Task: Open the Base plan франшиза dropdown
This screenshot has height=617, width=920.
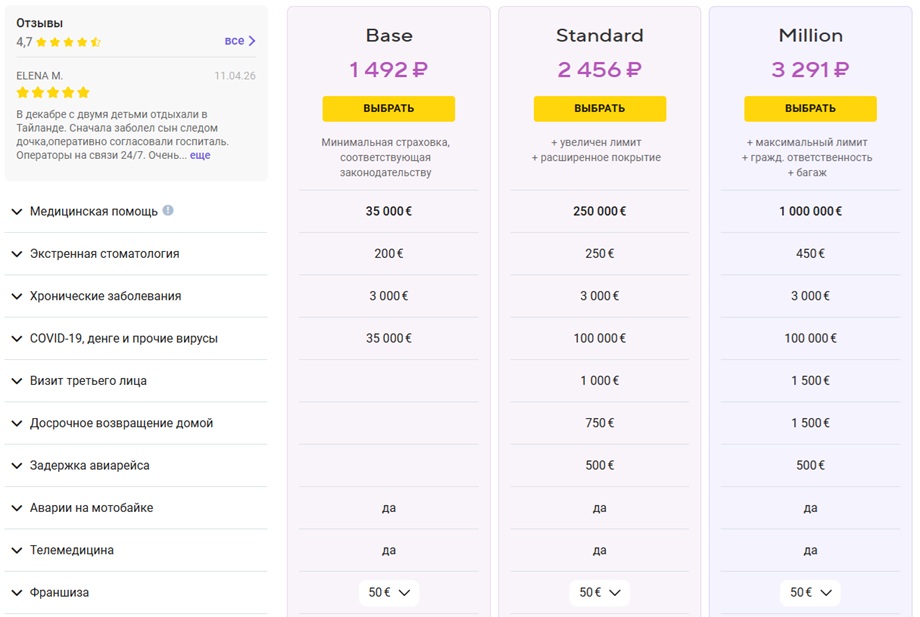Action: (388, 592)
